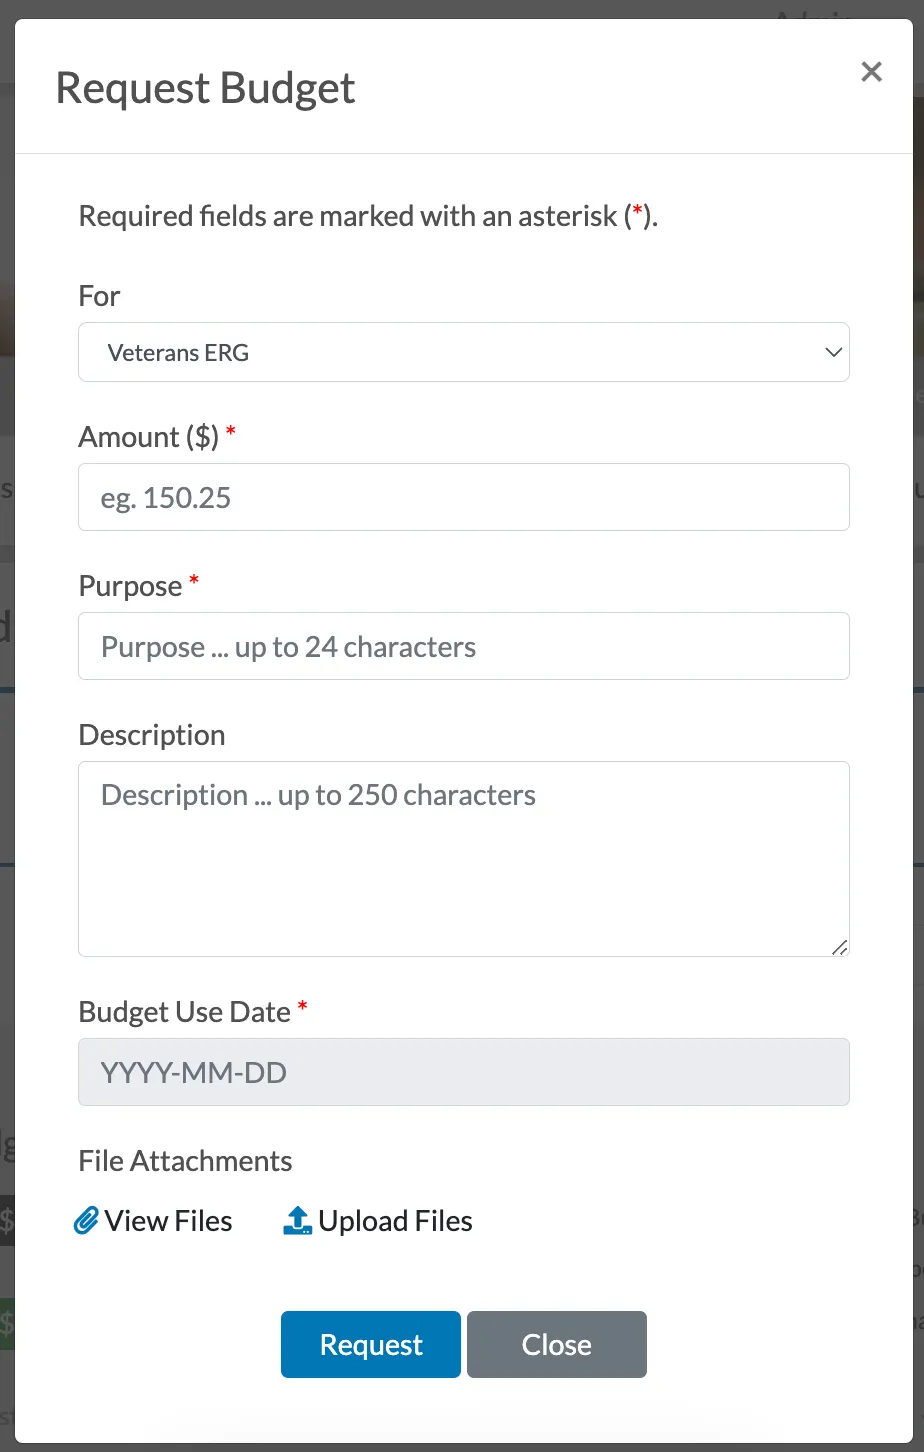
Task: Open the Budget Use Date YYYY-MM-DD field
Action: click(x=463, y=1072)
